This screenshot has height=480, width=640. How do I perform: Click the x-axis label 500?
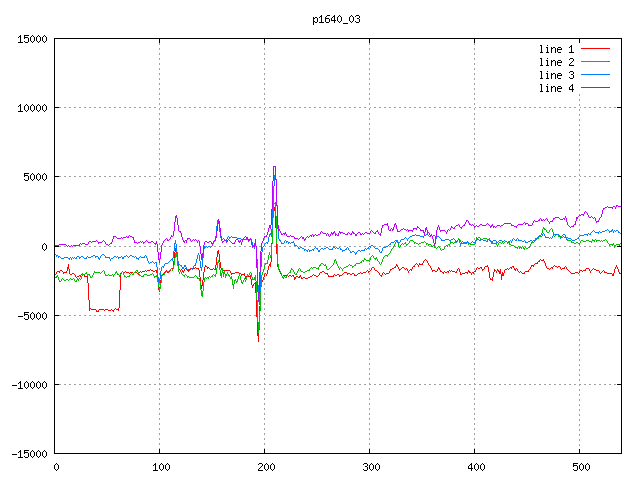click(x=581, y=467)
